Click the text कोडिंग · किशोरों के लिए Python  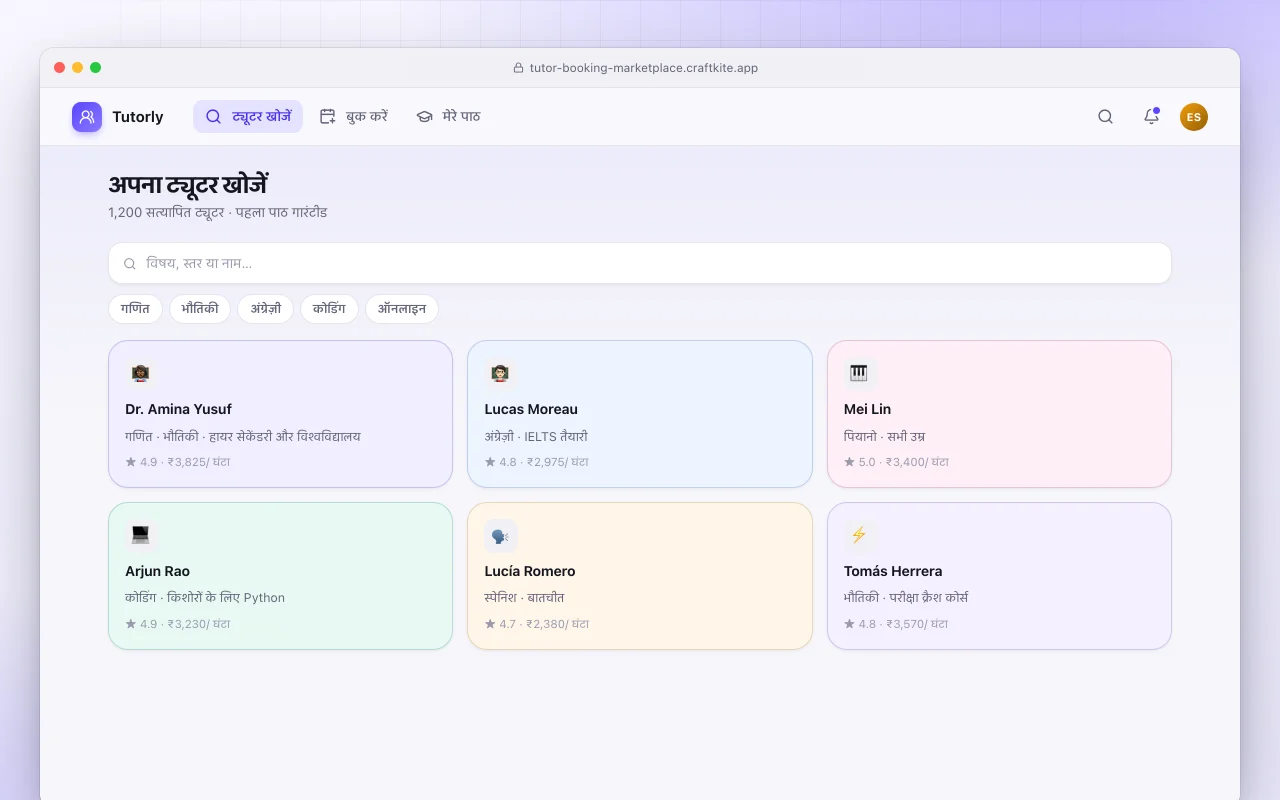(x=205, y=598)
